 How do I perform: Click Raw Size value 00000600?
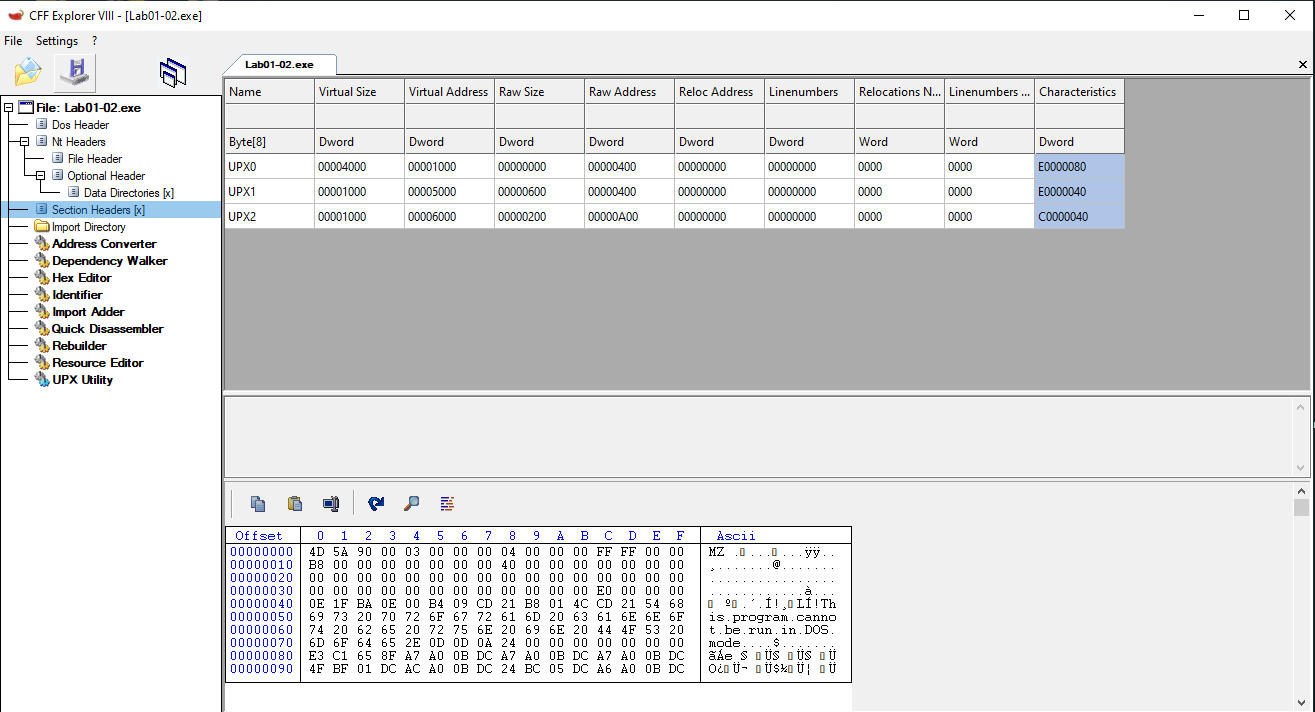click(x=539, y=191)
